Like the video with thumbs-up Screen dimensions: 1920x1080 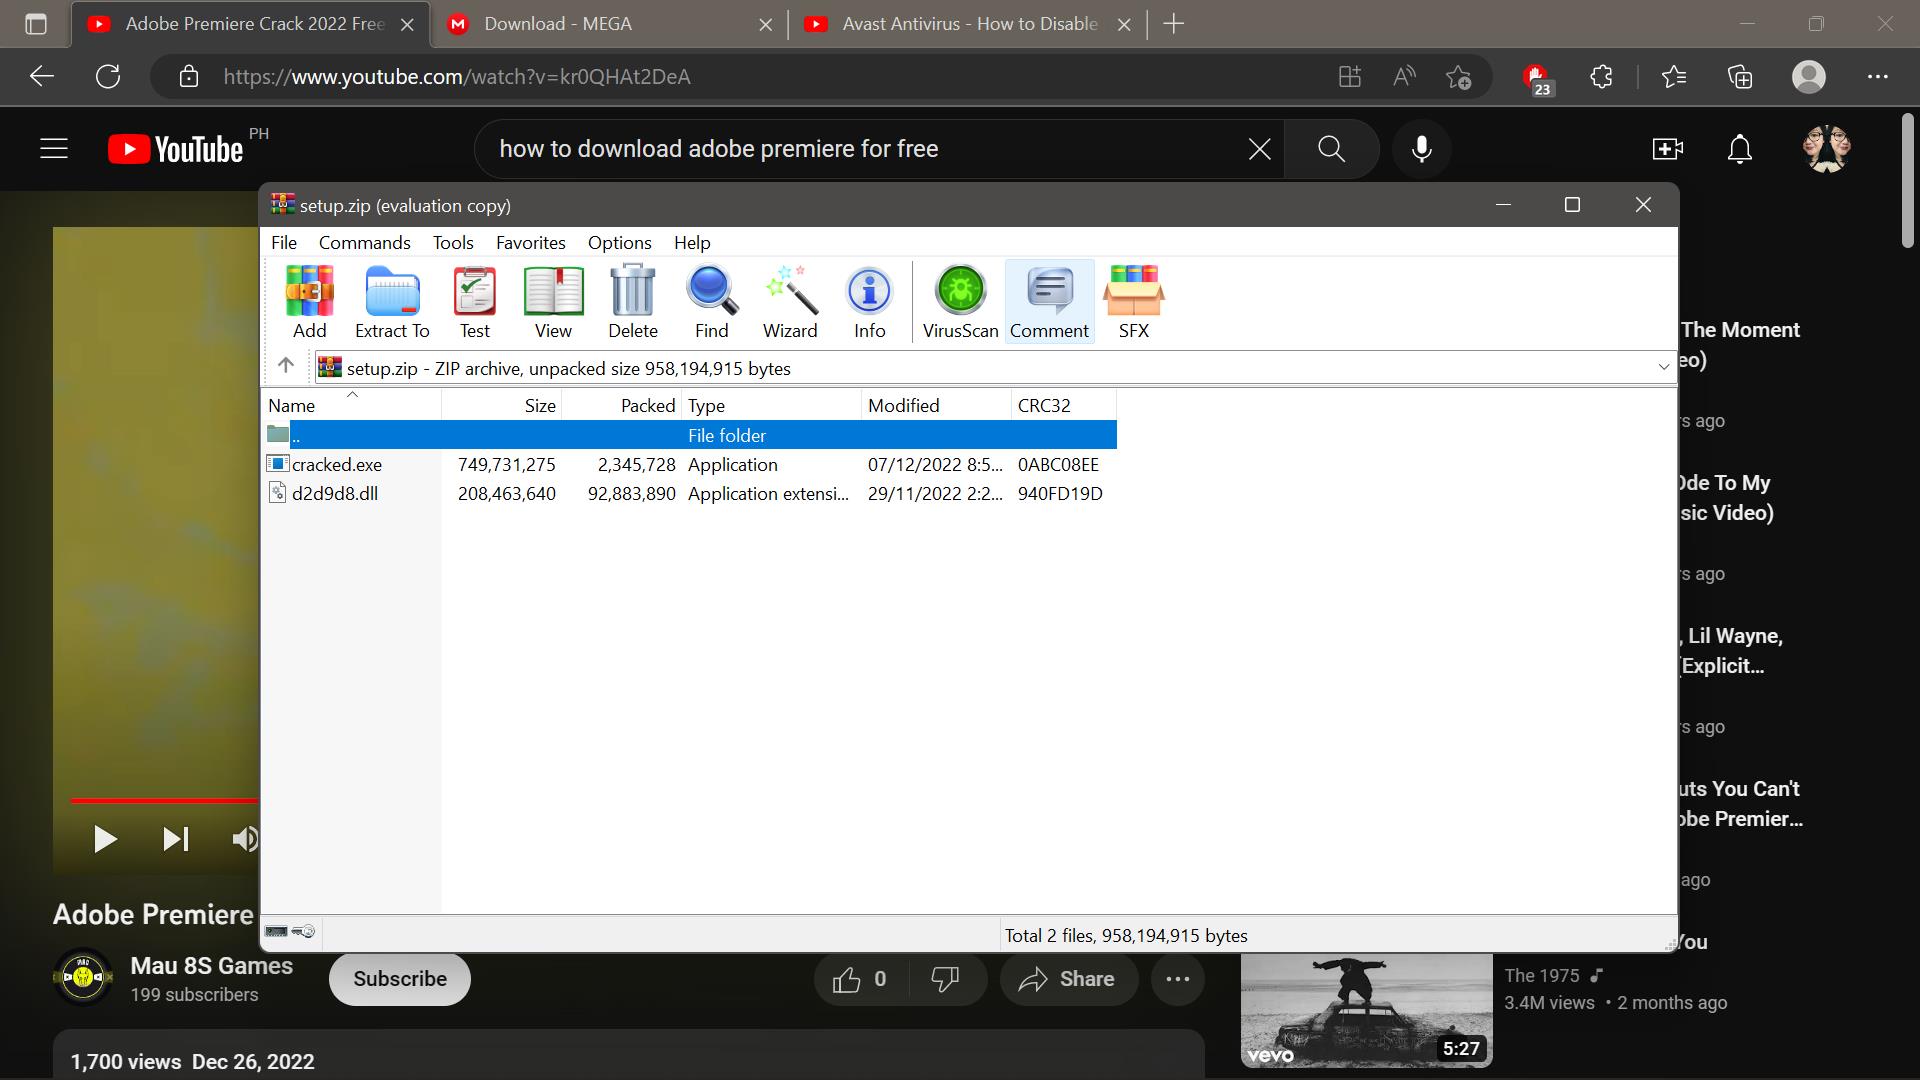(x=847, y=979)
